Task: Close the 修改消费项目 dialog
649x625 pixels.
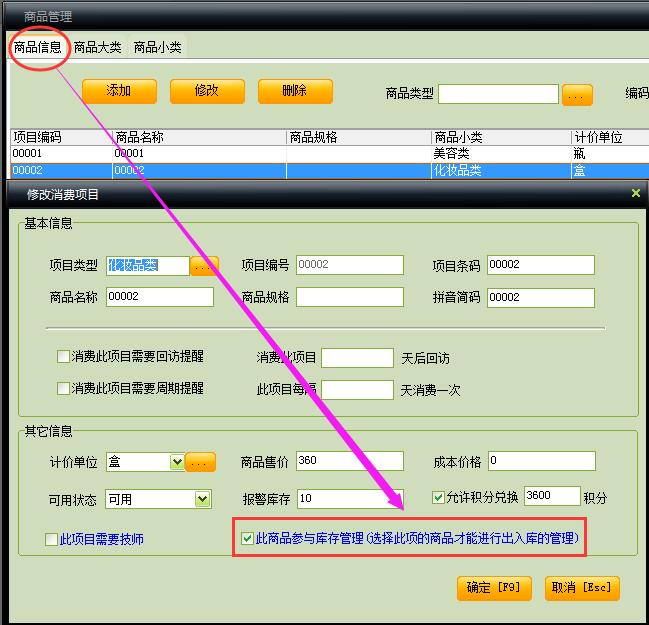Action: (636, 193)
